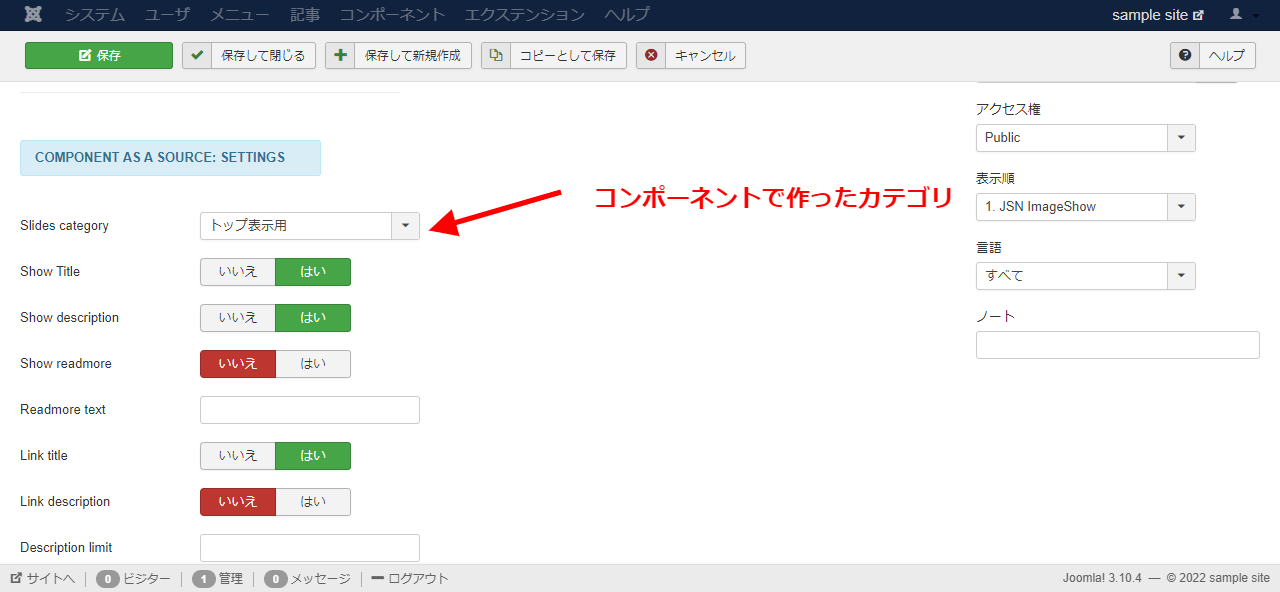Click the plus icon on 保存して新規作成
The image size is (1280, 592).
[x=340, y=56]
